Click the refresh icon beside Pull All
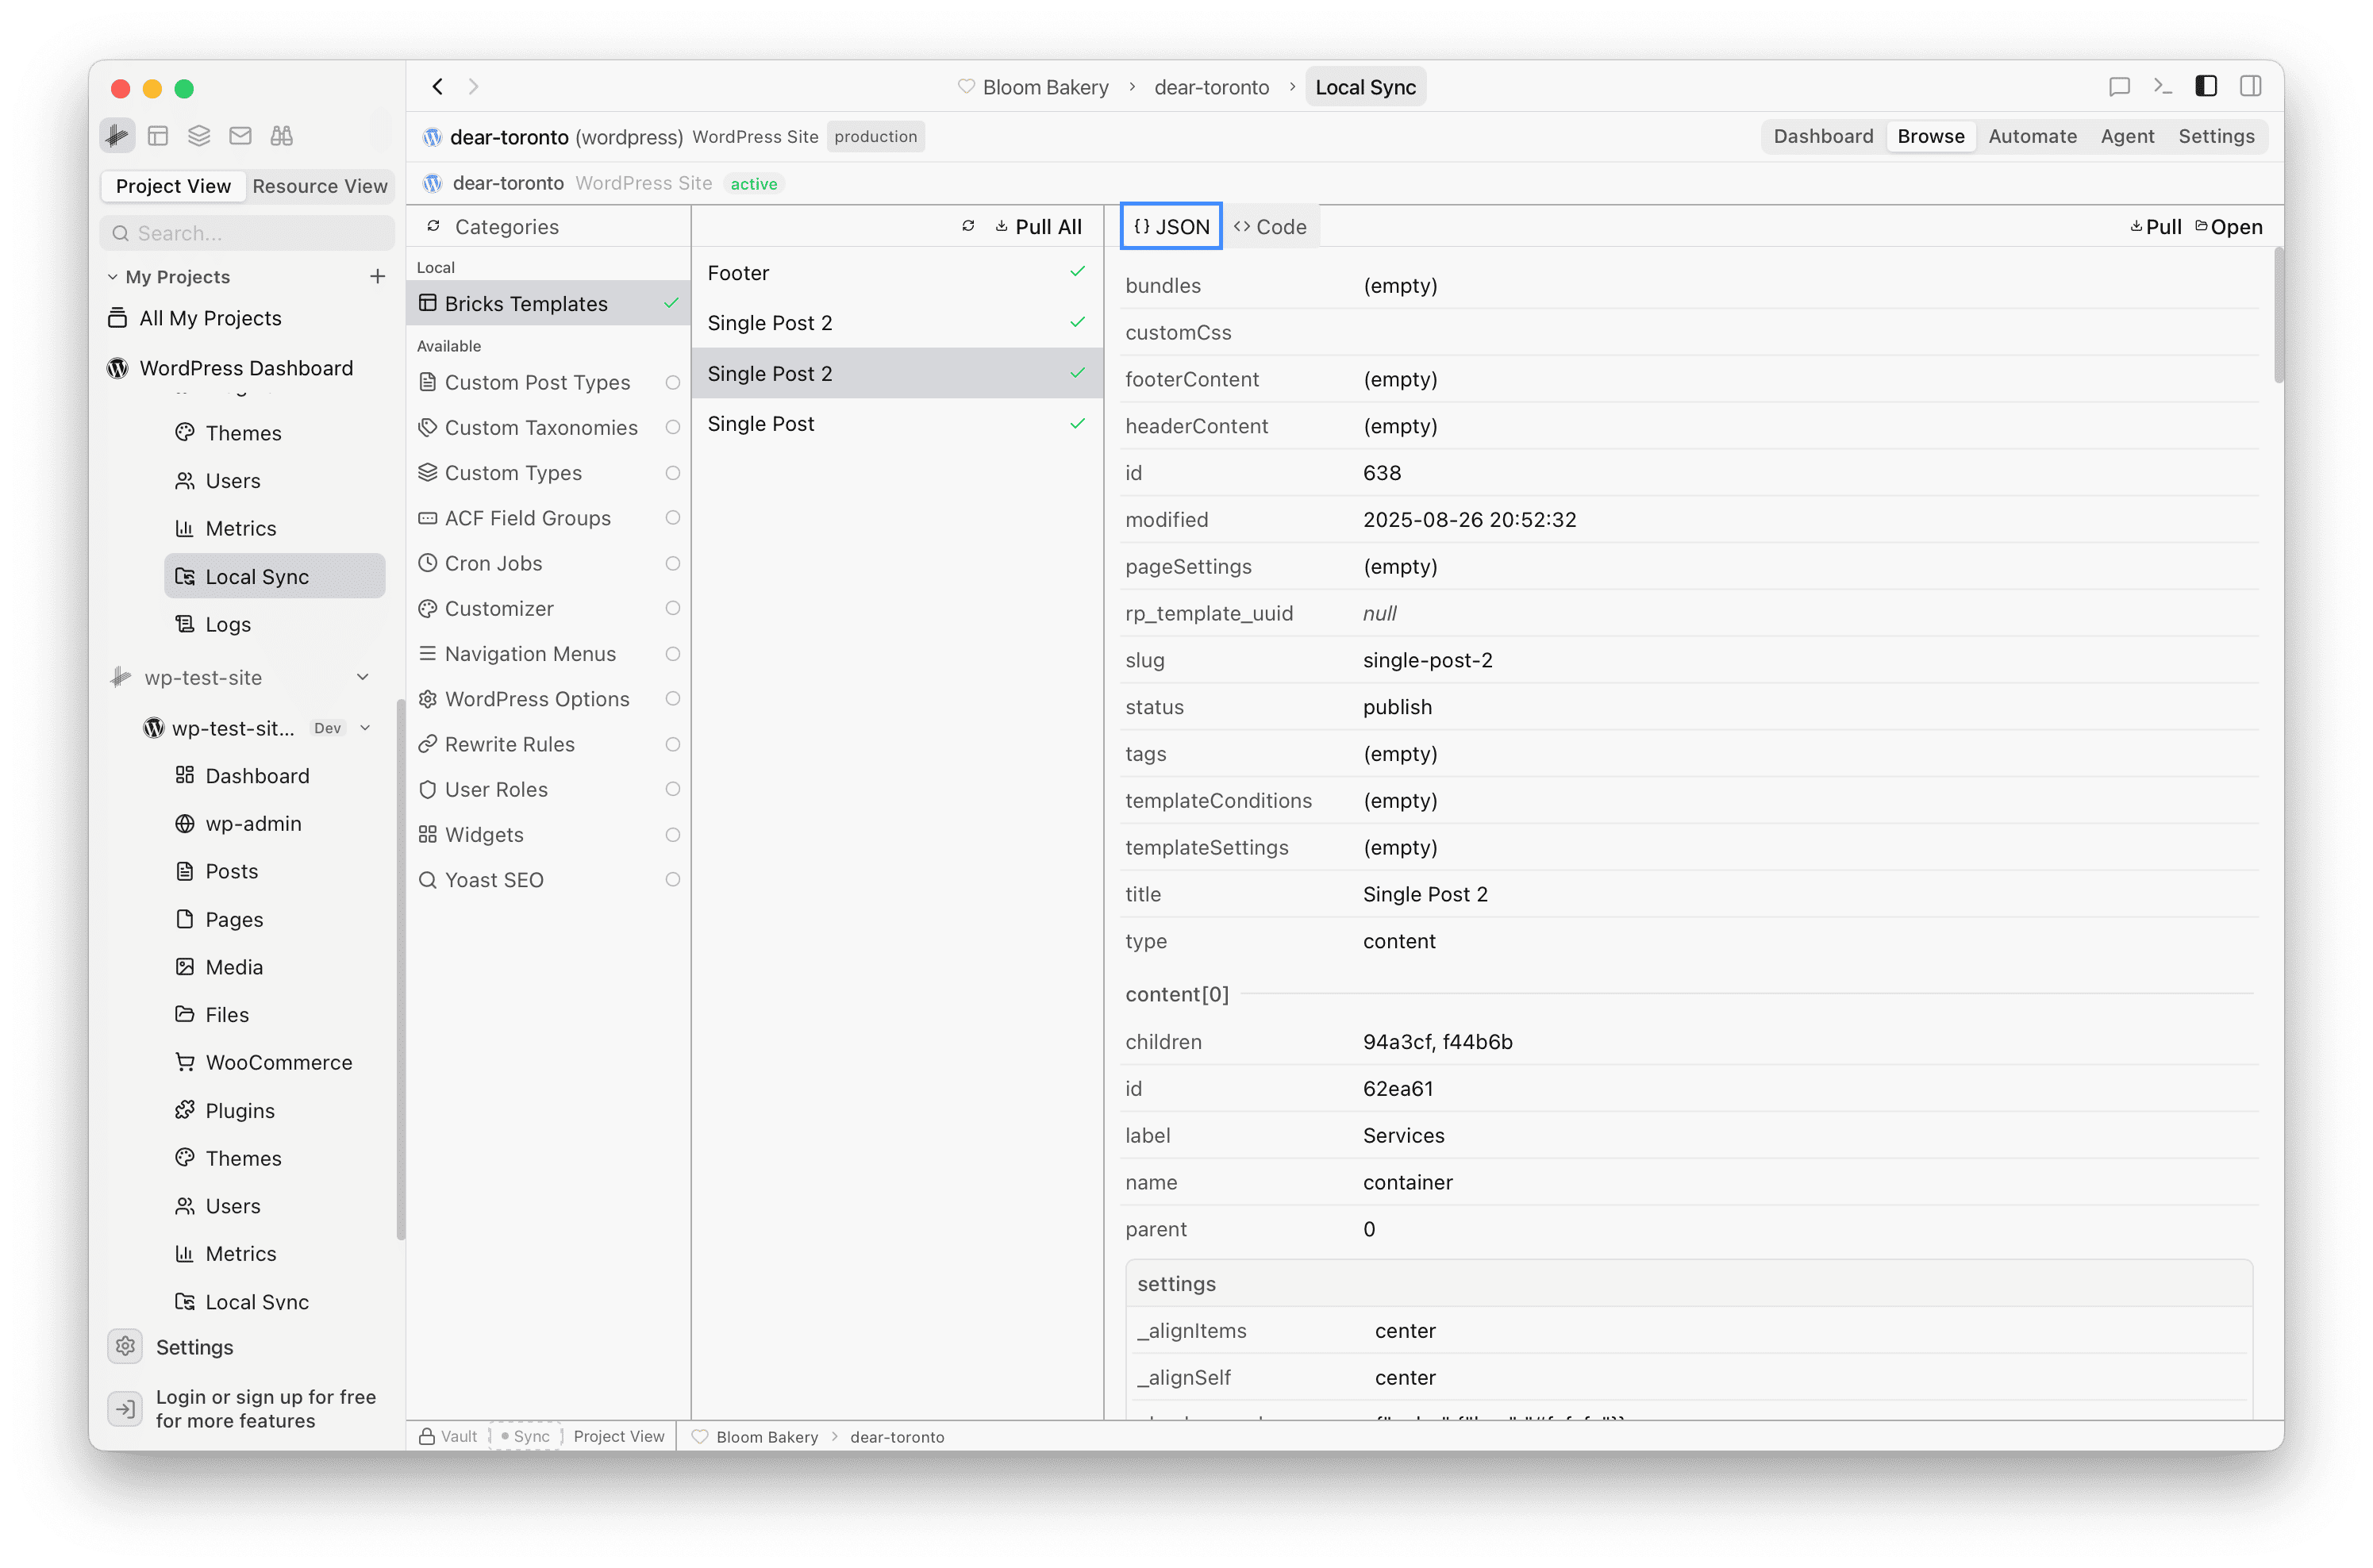Image resolution: width=2373 pixels, height=1568 pixels. pyautogui.click(x=968, y=226)
